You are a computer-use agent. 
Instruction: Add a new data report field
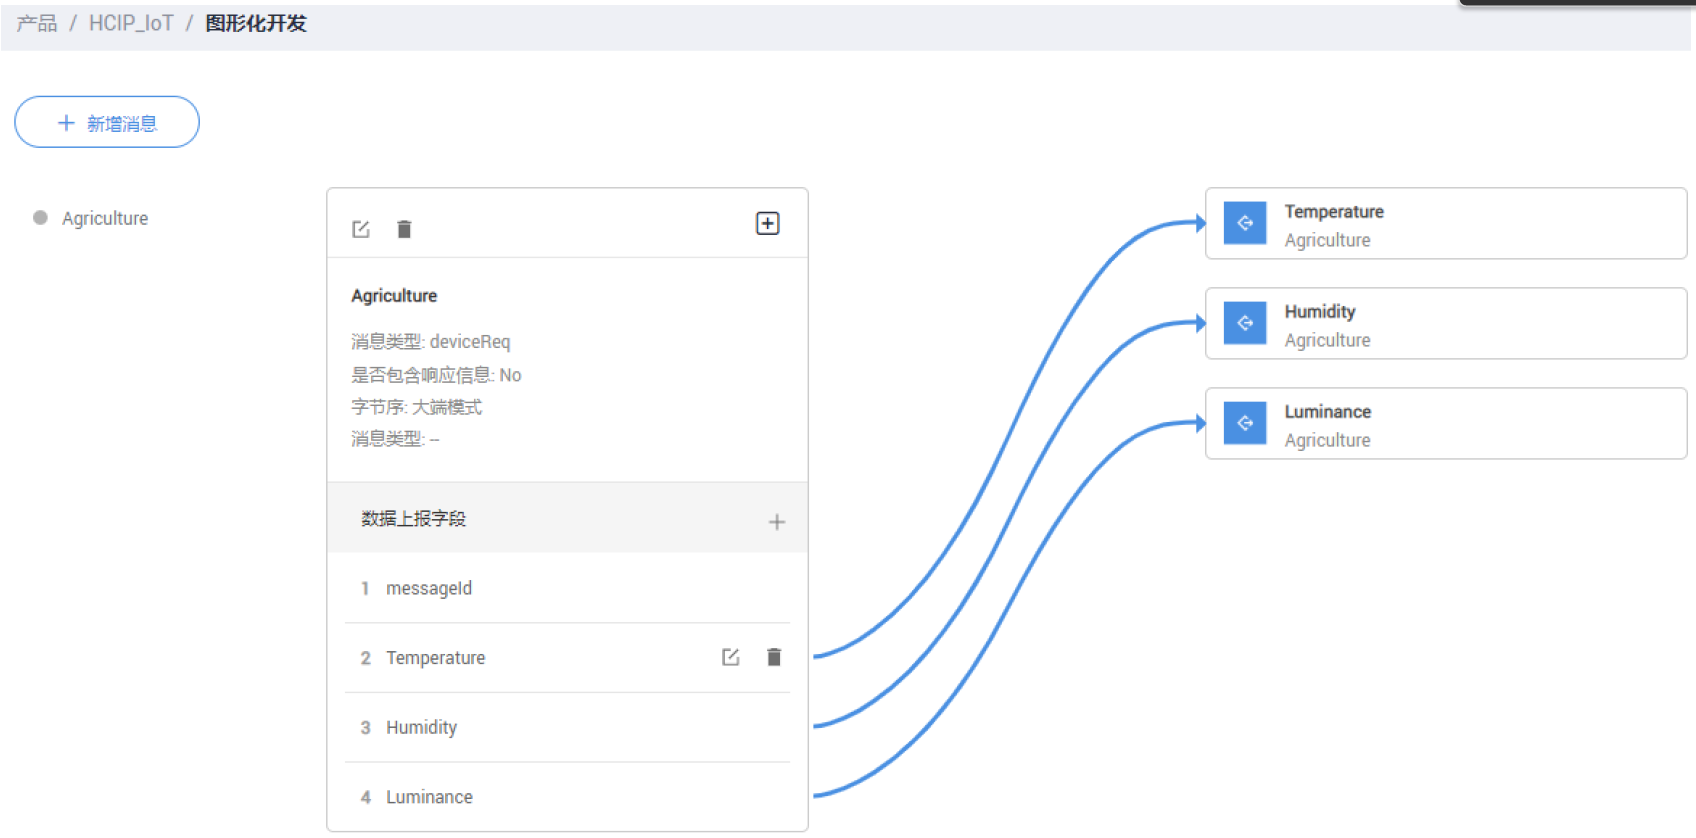[x=776, y=522]
